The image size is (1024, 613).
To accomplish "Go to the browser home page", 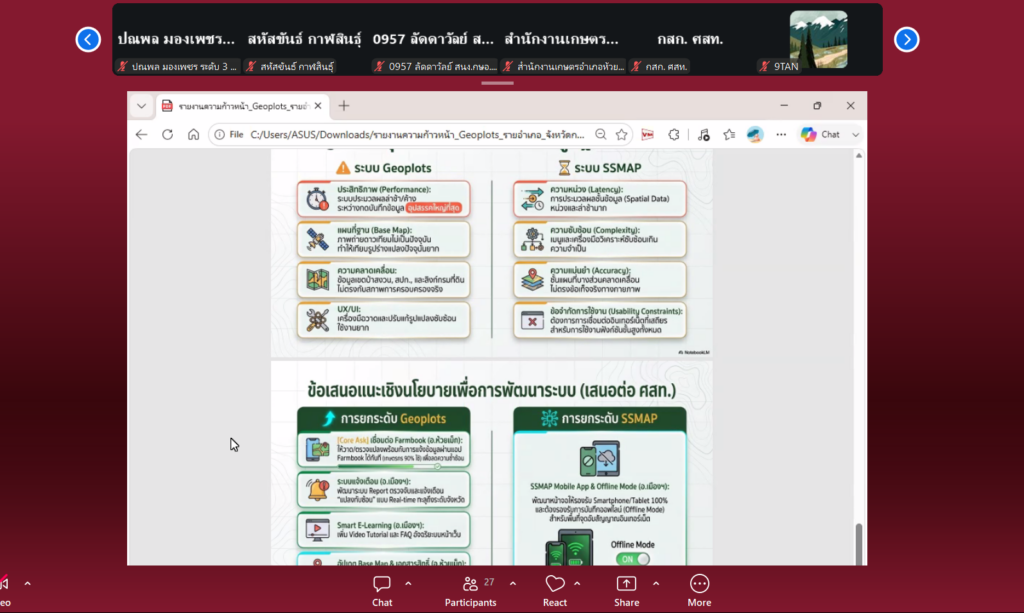I will tap(193, 134).
